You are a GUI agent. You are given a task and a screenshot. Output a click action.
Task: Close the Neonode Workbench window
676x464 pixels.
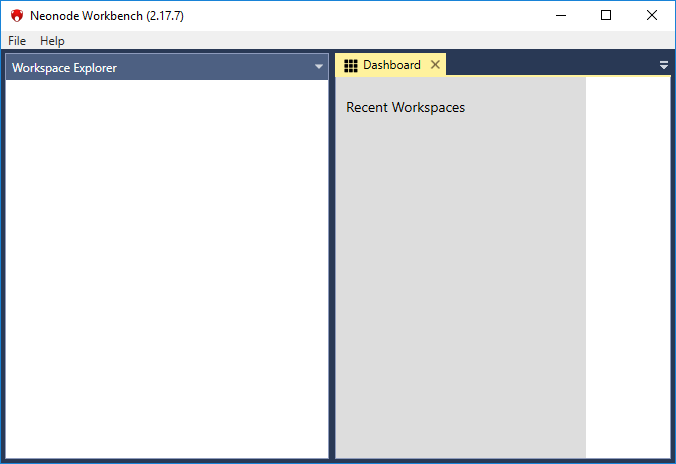click(652, 15)
